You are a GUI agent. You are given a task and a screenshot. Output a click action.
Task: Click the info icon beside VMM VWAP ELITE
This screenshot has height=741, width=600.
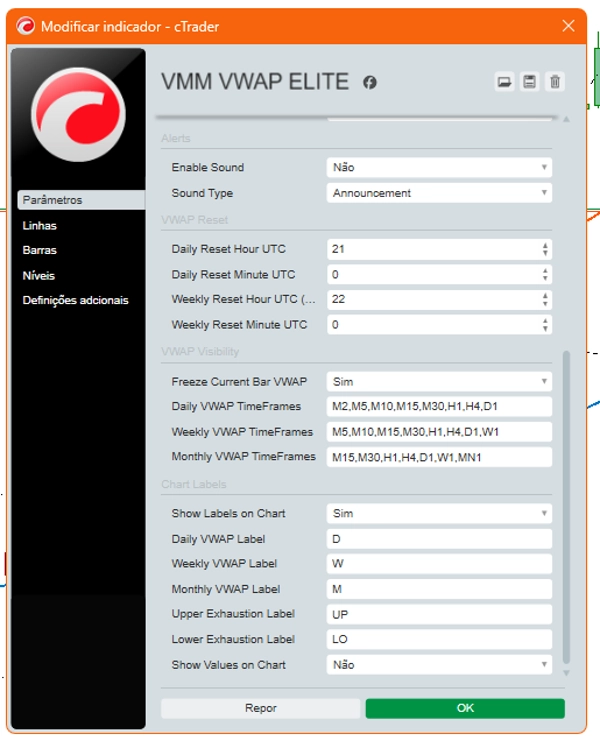point(370,83)
